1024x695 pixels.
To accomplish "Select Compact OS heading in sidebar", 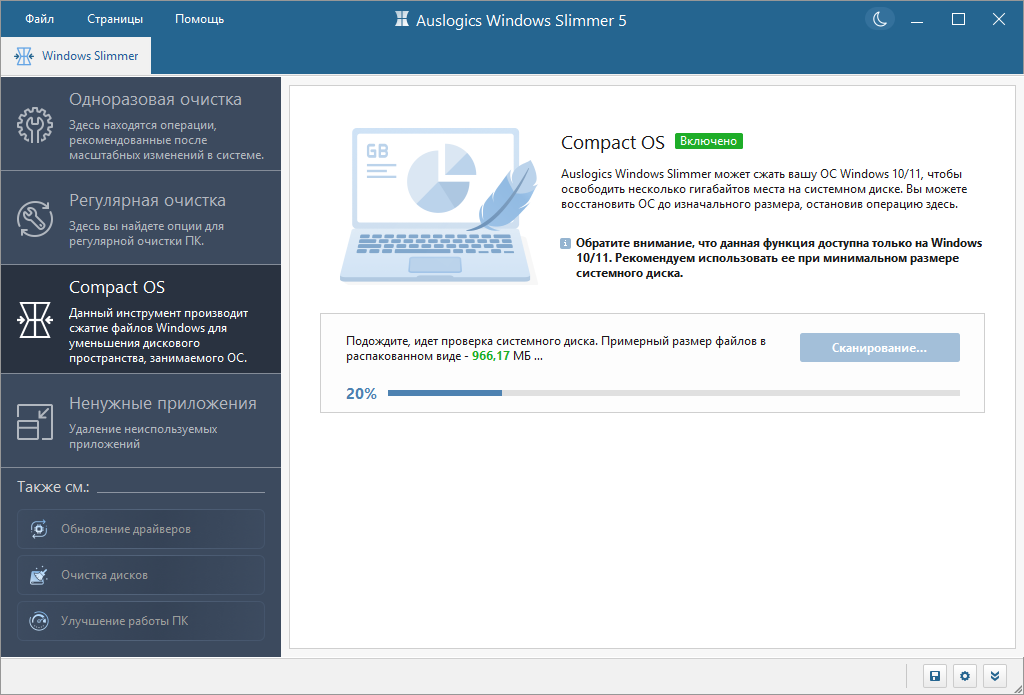I will coord(117,287).
